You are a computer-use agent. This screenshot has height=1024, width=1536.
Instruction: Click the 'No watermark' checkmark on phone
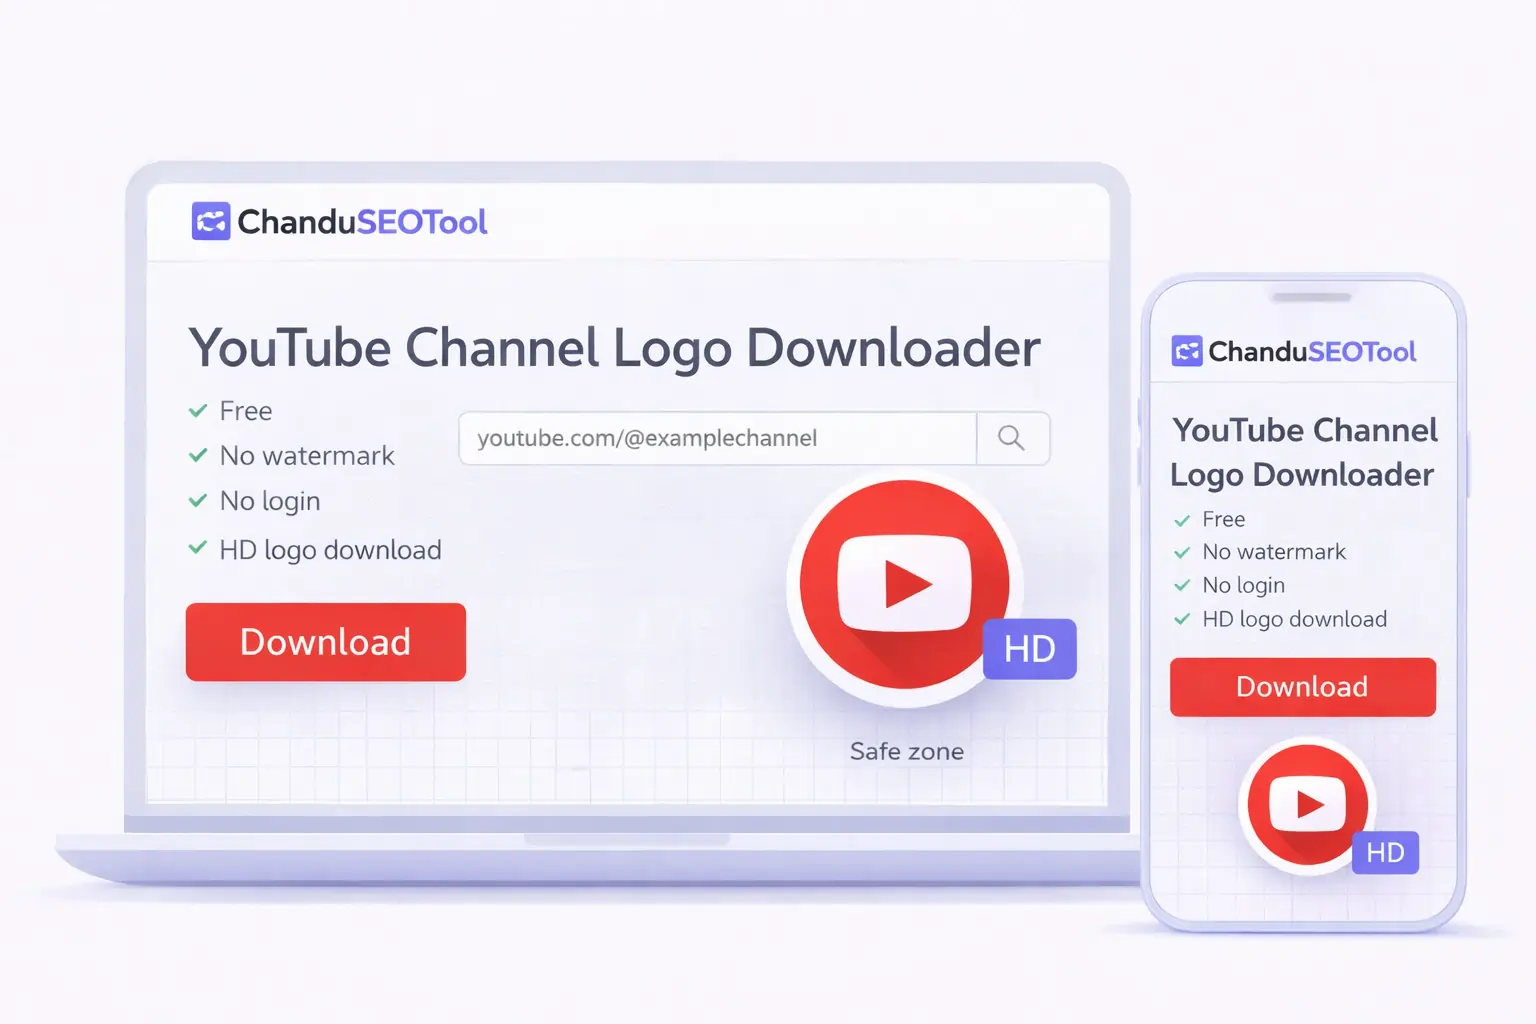1182,553
